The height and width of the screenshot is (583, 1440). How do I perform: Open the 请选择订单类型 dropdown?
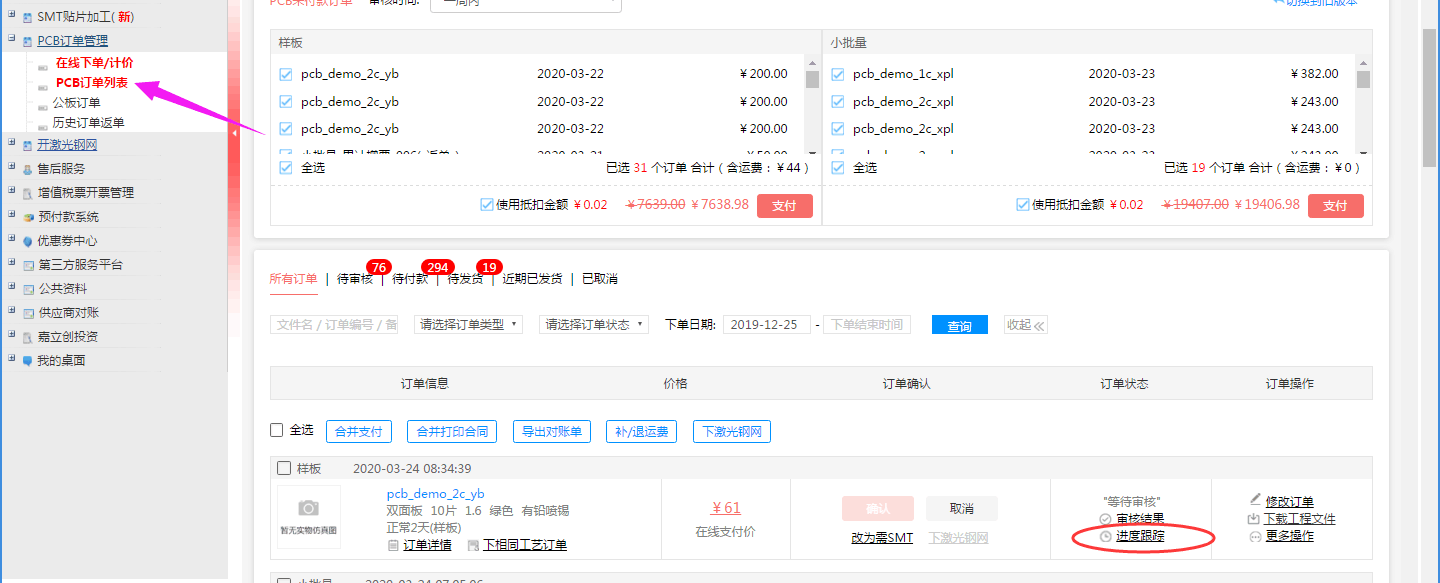coord(468,325)
